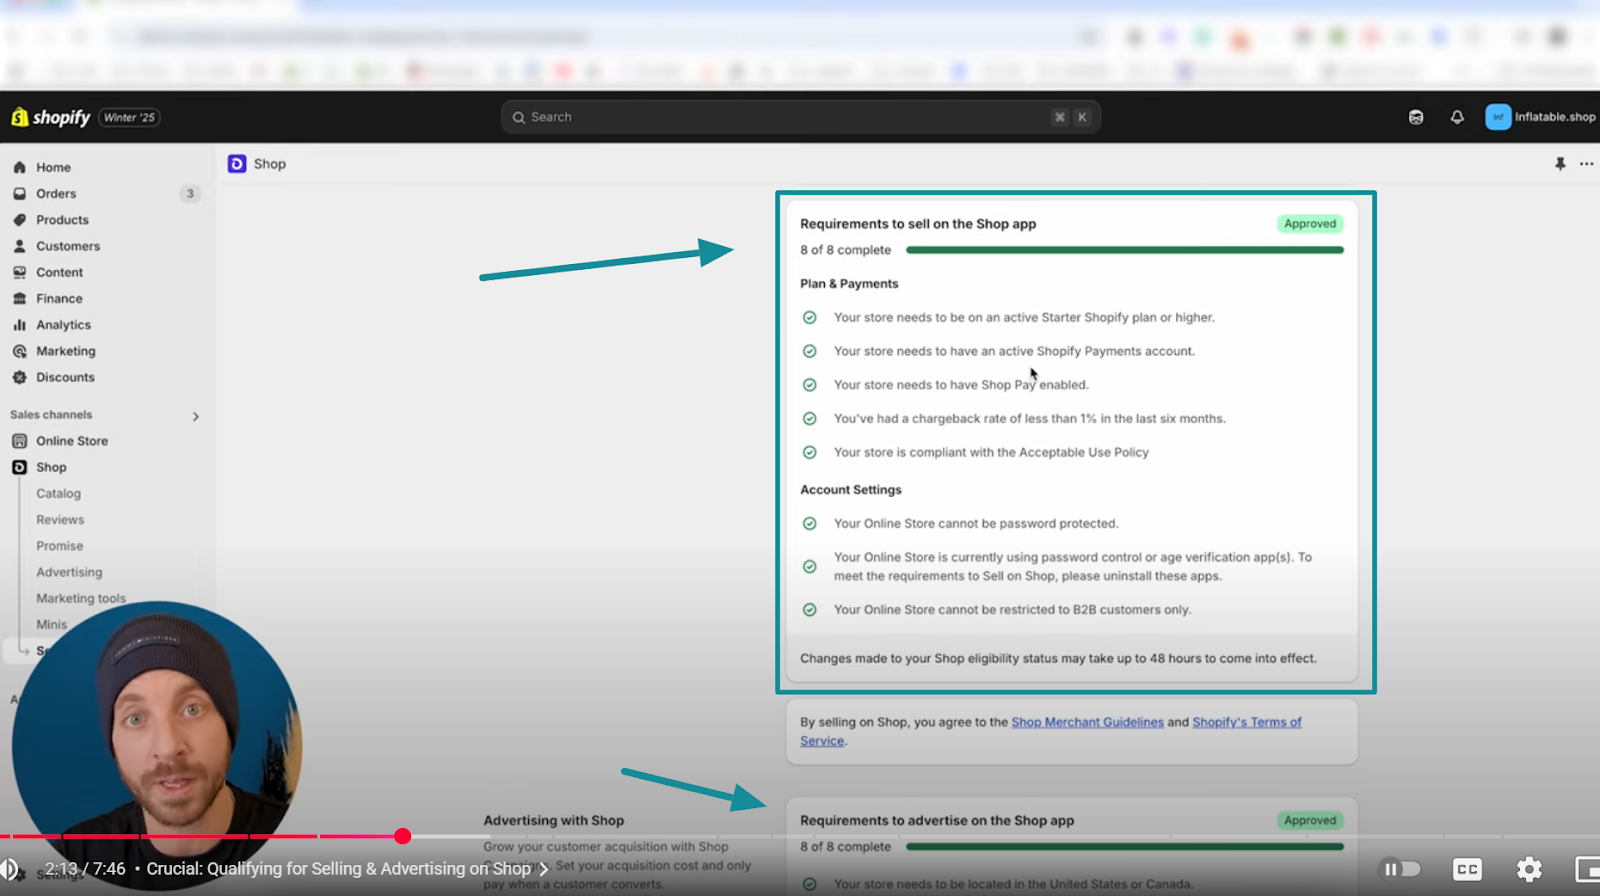Image resolution: width=1600 pixels, height=896 pixels.
Task: Click the Analytics bar chart icon
Action: point(19,324)
